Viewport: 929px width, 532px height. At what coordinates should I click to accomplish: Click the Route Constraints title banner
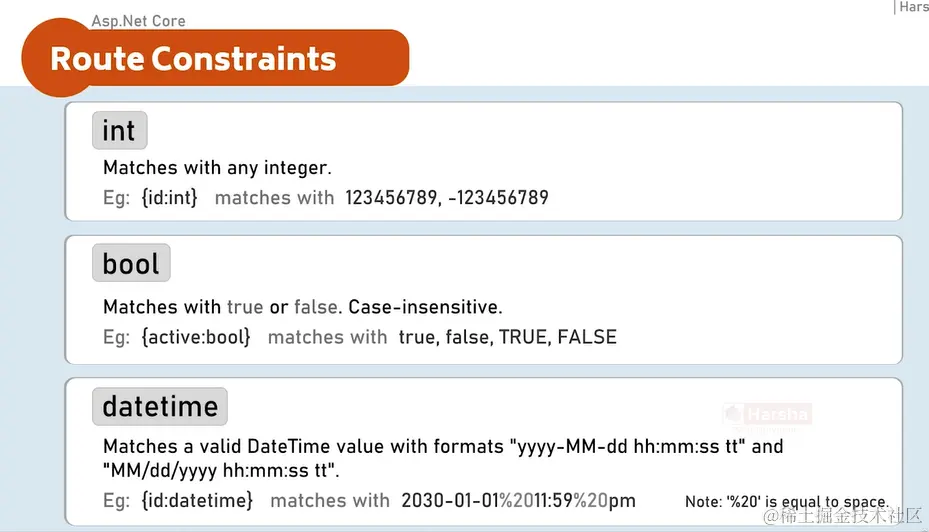pos(216,58)
